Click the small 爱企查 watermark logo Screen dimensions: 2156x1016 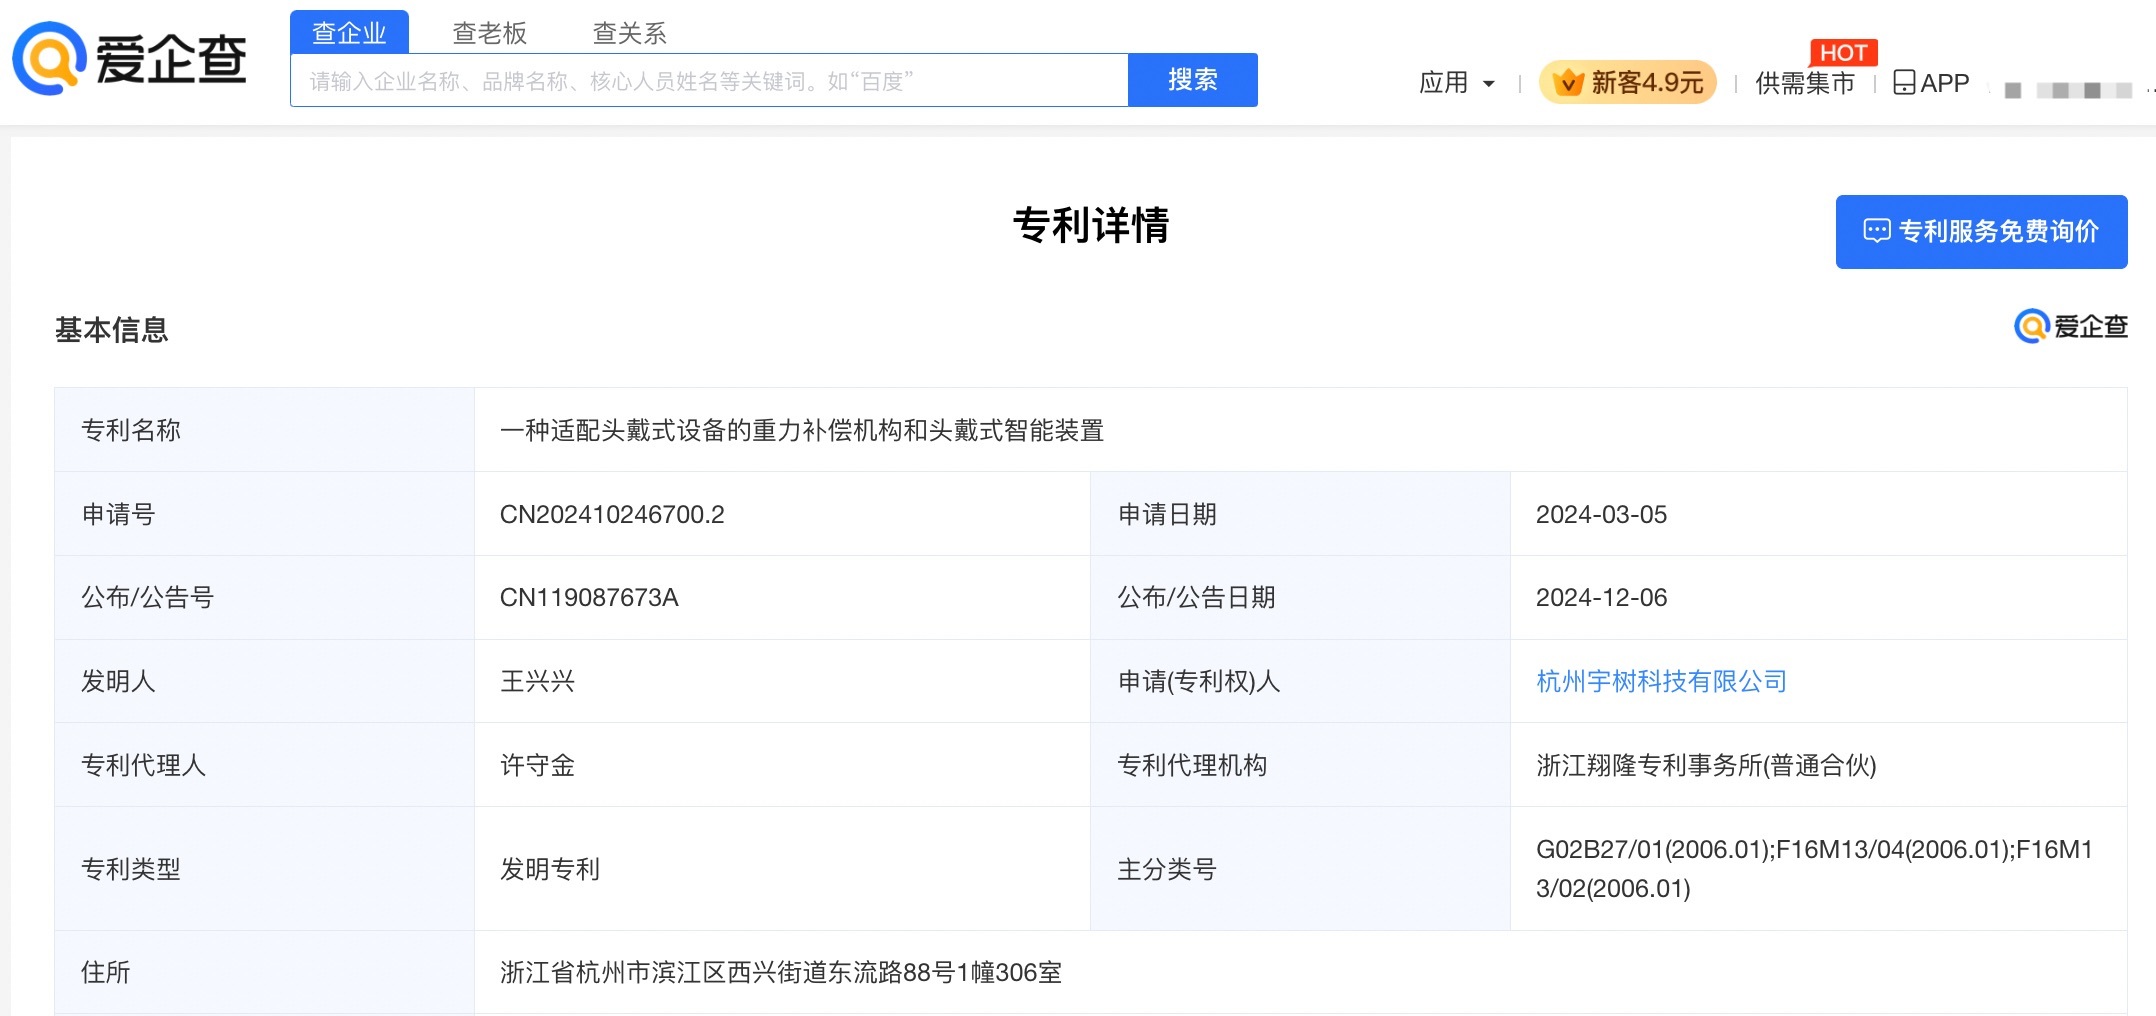coord(2070,326)
